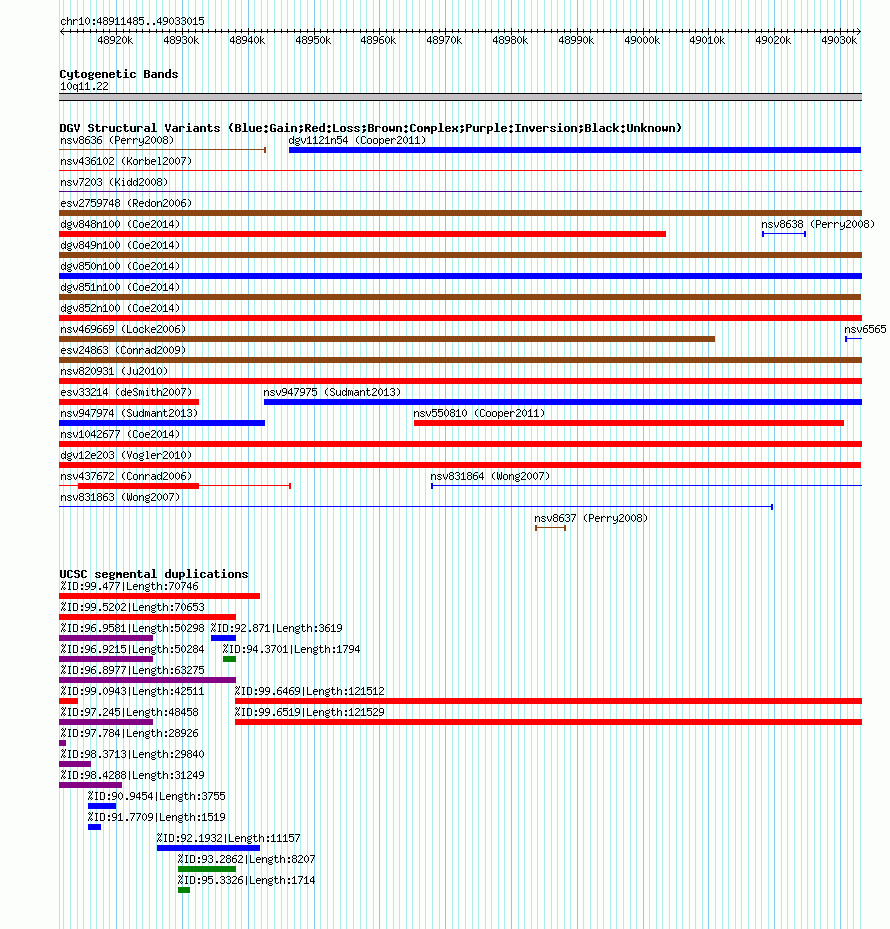
Task: Click the %ID:95.3326|Length:1714 label
Action: coord(246,881)
